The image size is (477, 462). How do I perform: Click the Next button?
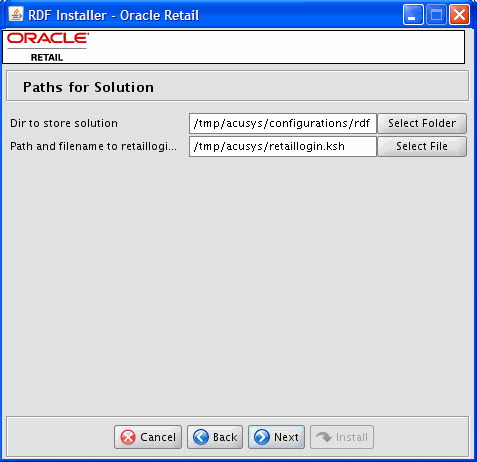(276, 437)
